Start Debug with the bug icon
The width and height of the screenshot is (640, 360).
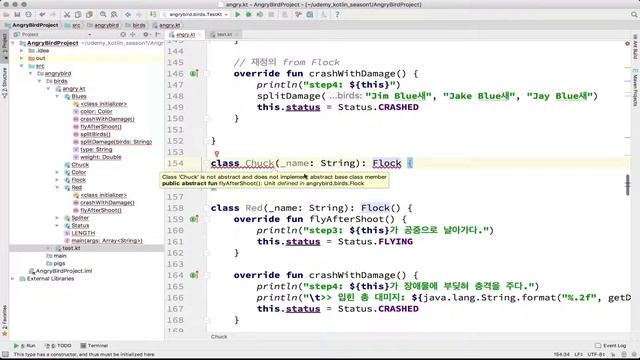248,15
